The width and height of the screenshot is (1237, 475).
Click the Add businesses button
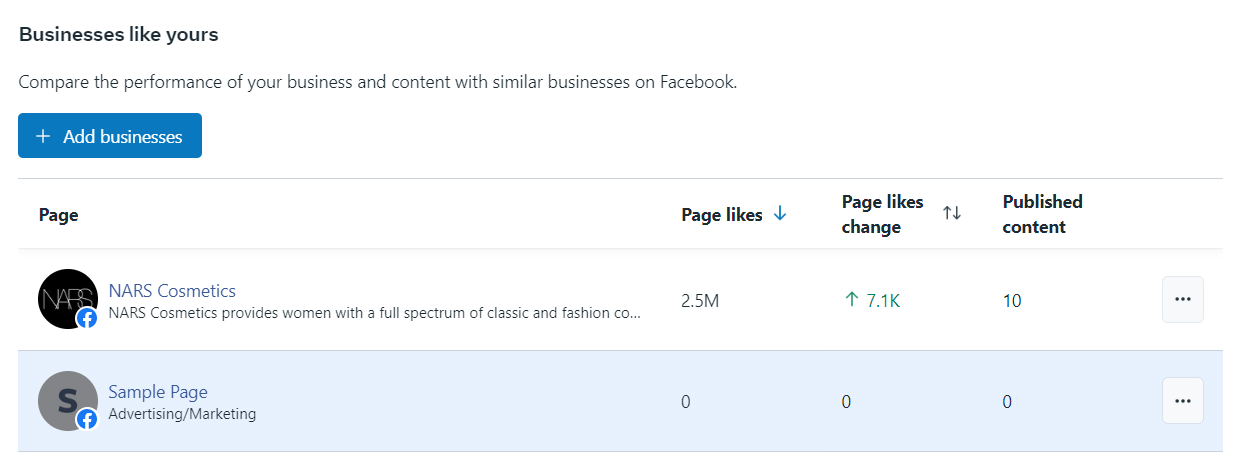click(110, 136)
